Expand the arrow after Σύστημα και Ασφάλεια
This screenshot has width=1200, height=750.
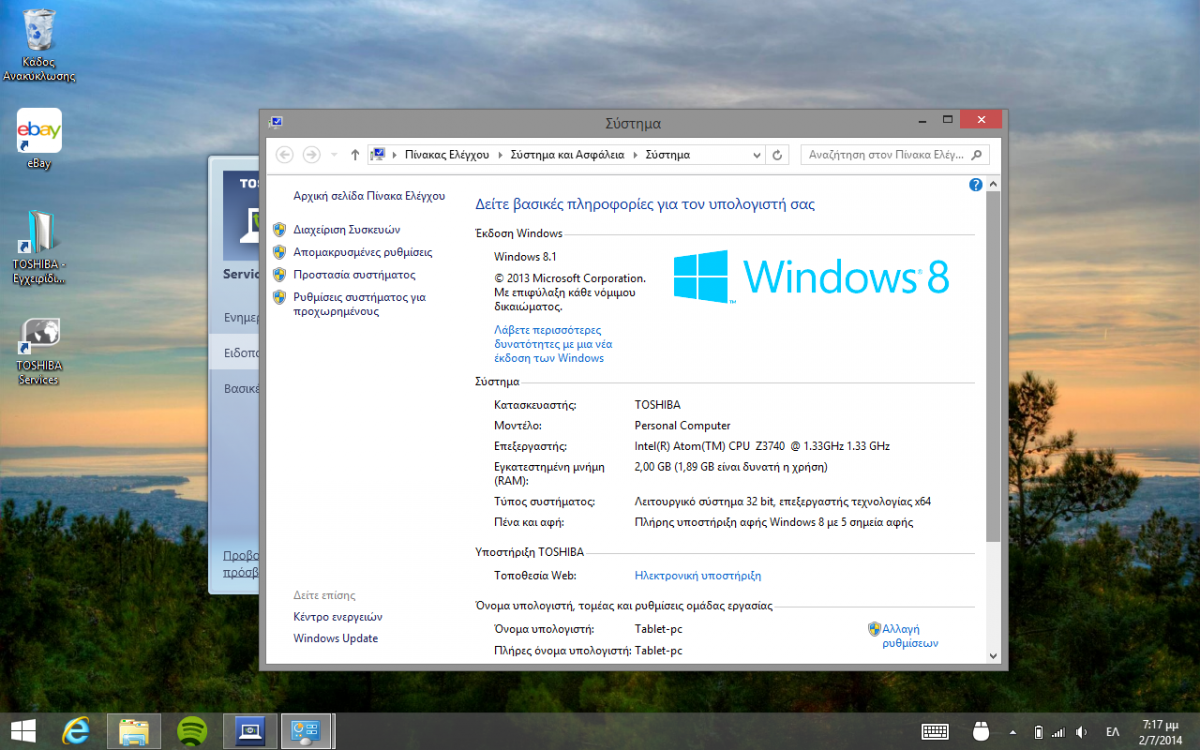(x=635, y=155)
